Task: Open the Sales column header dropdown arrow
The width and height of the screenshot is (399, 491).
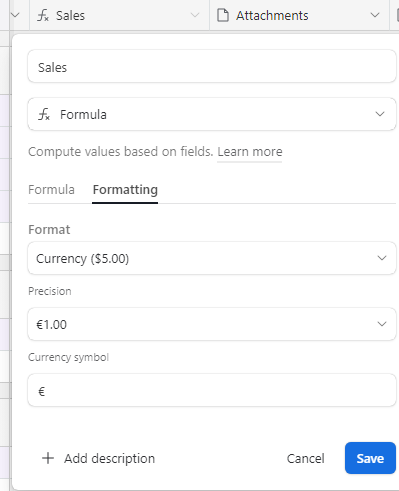Action: (195, 15)
